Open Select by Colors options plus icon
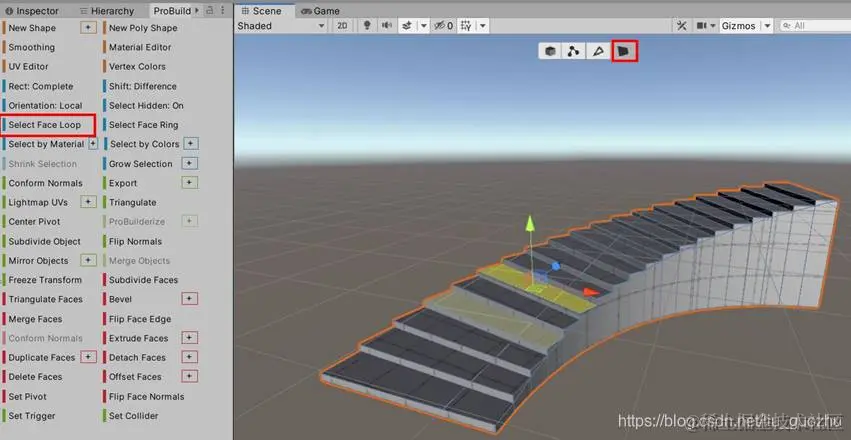Viewport: 851px width, 440px height. pyautogui.click(x=190, y=144)
